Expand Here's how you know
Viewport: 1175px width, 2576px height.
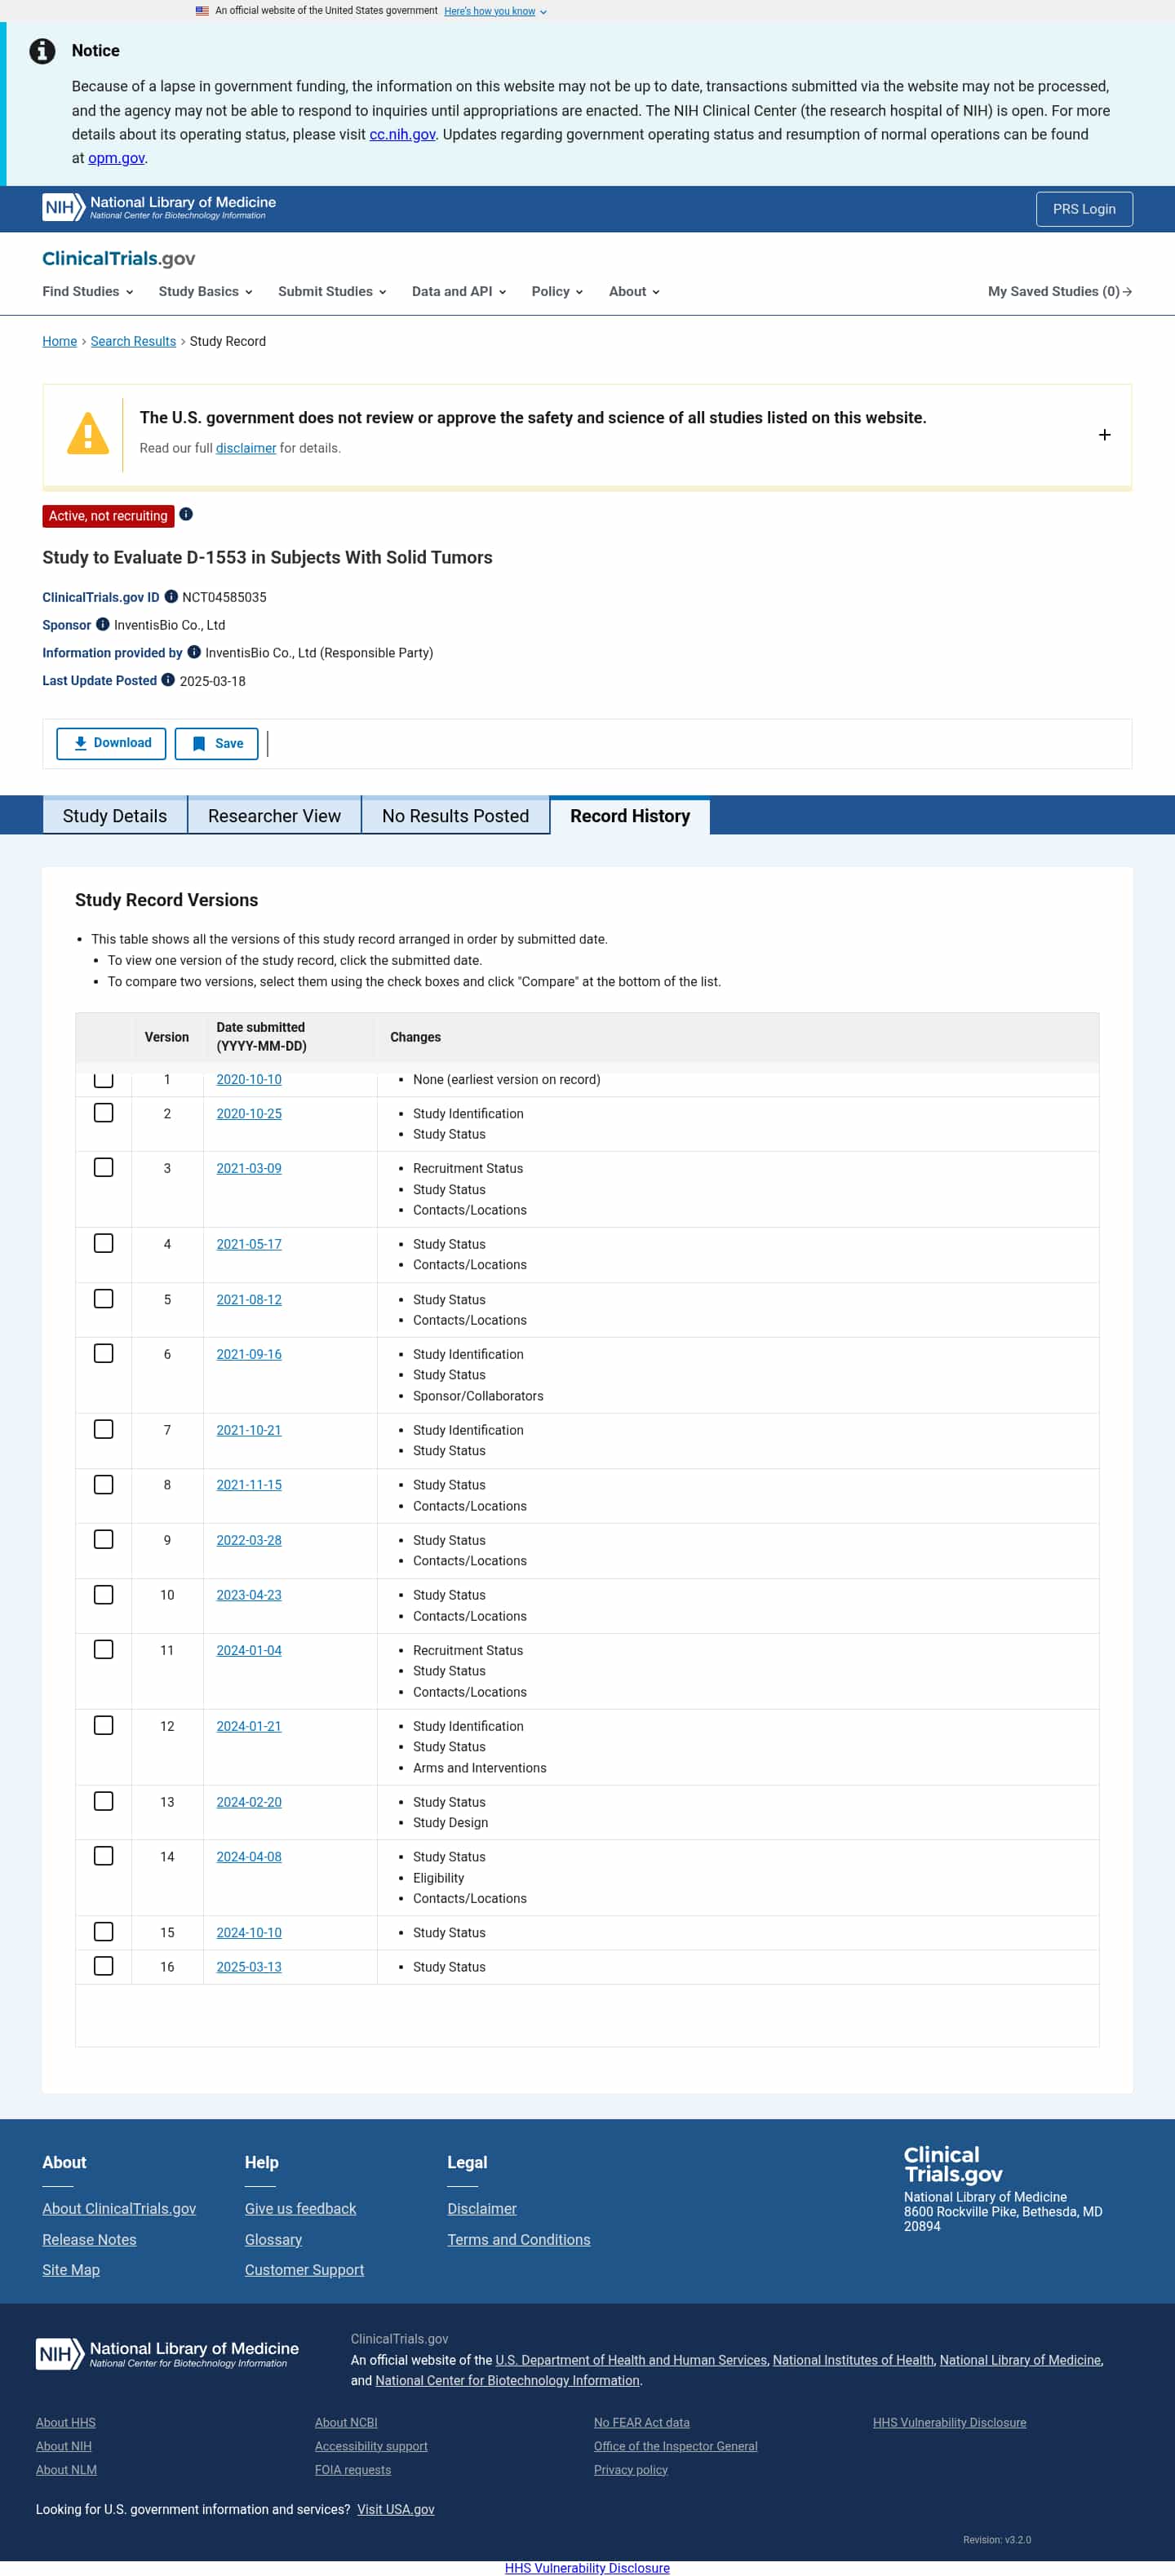tap(495, 11)
